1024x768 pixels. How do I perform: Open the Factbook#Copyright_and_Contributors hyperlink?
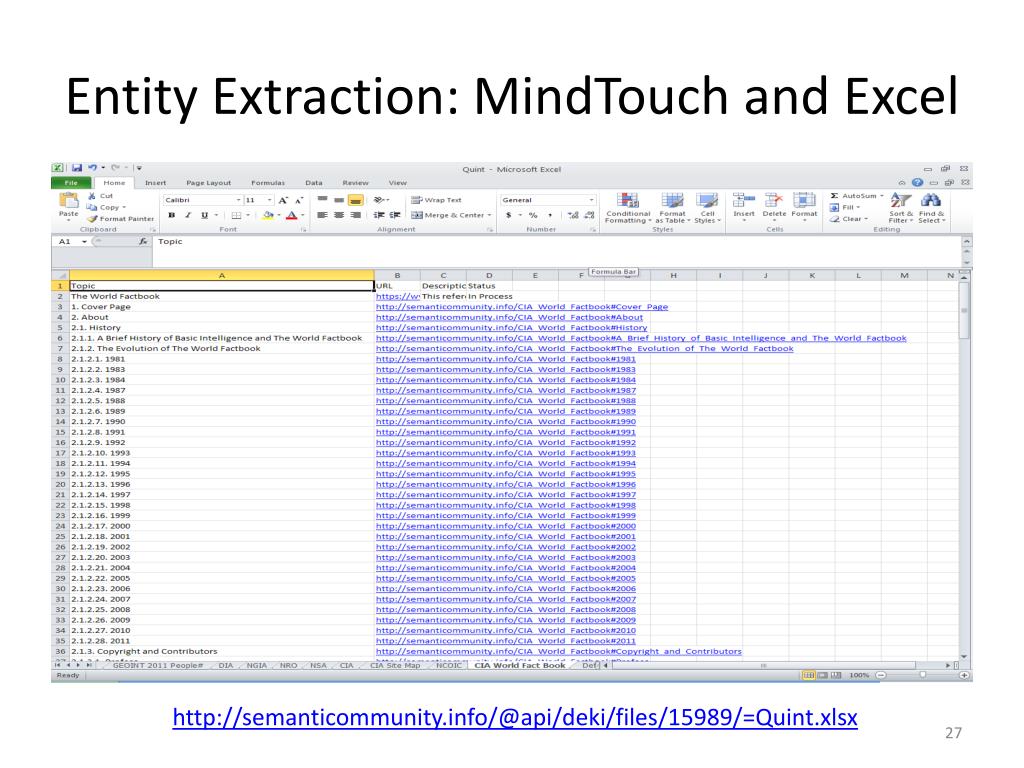(558, 652)
